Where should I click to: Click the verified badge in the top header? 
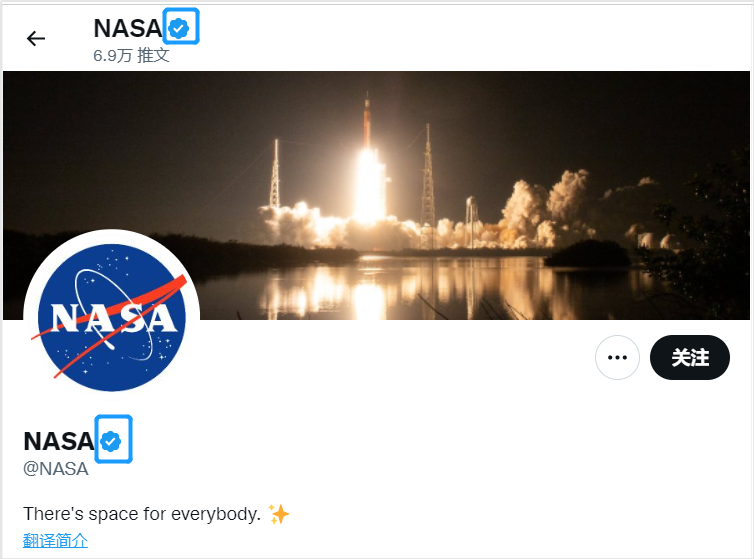pyautogui.click(x=180, y=29)
